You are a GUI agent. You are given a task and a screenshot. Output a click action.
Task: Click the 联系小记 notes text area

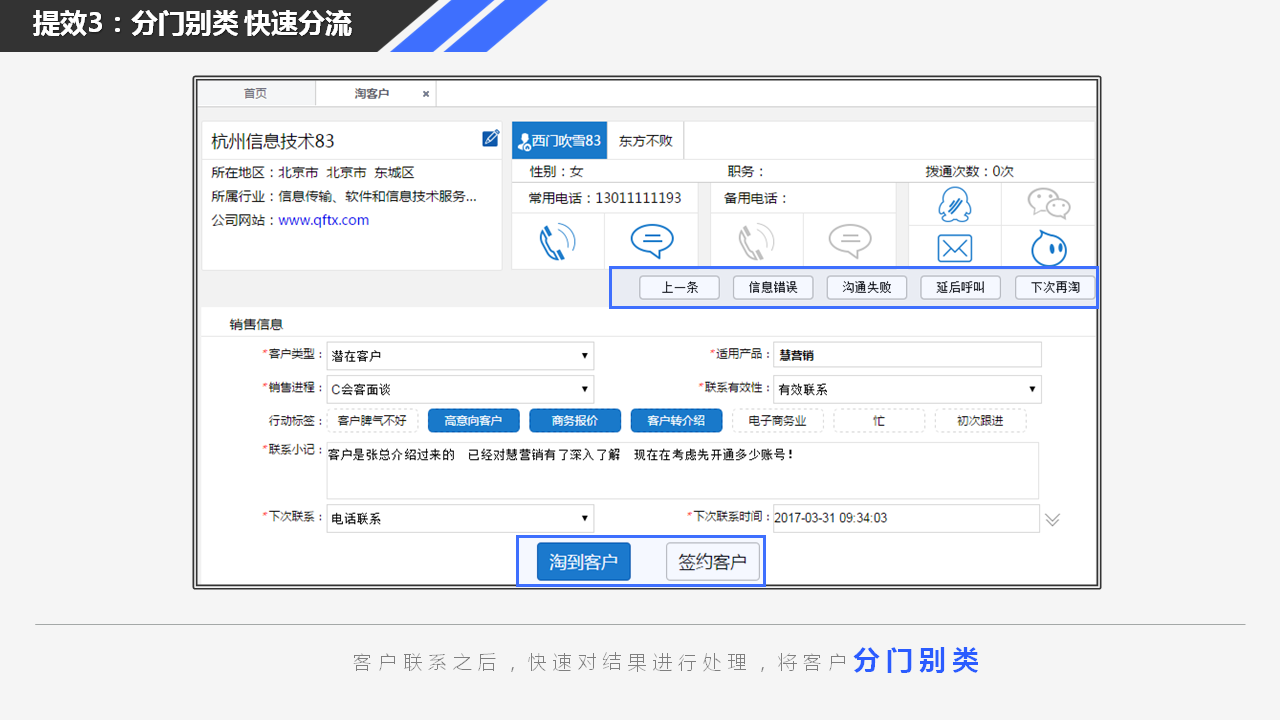coord(682,470)
